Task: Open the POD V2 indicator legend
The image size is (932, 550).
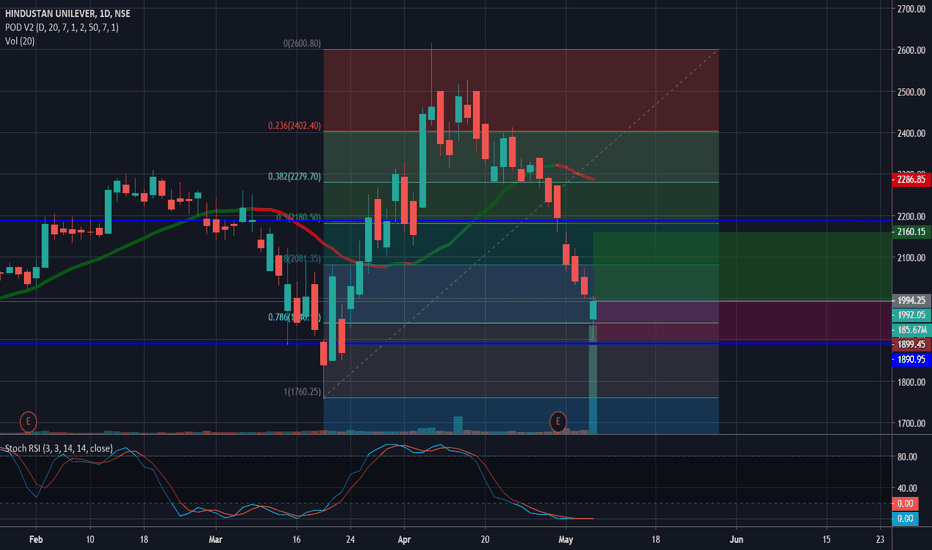Action: click(62, 27)
